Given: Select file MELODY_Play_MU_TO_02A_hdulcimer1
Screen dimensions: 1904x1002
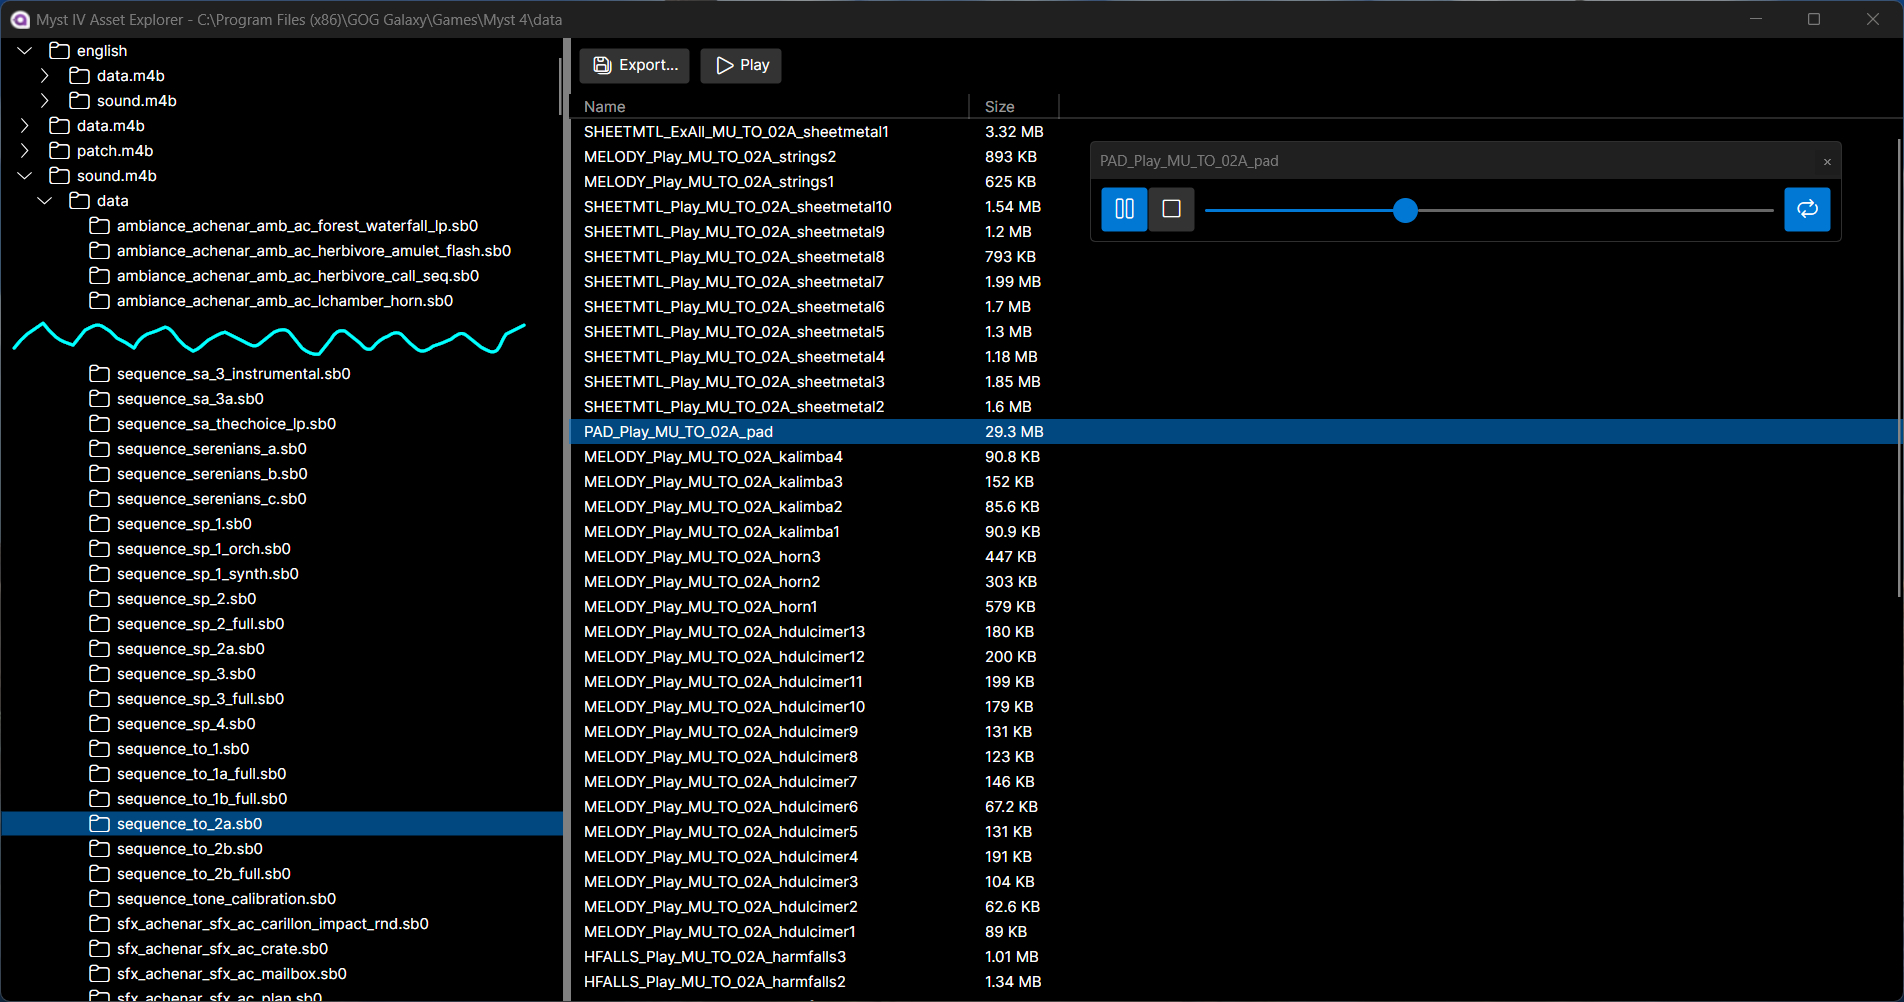Looking at the screenshot, I should (x=720, y=931).
